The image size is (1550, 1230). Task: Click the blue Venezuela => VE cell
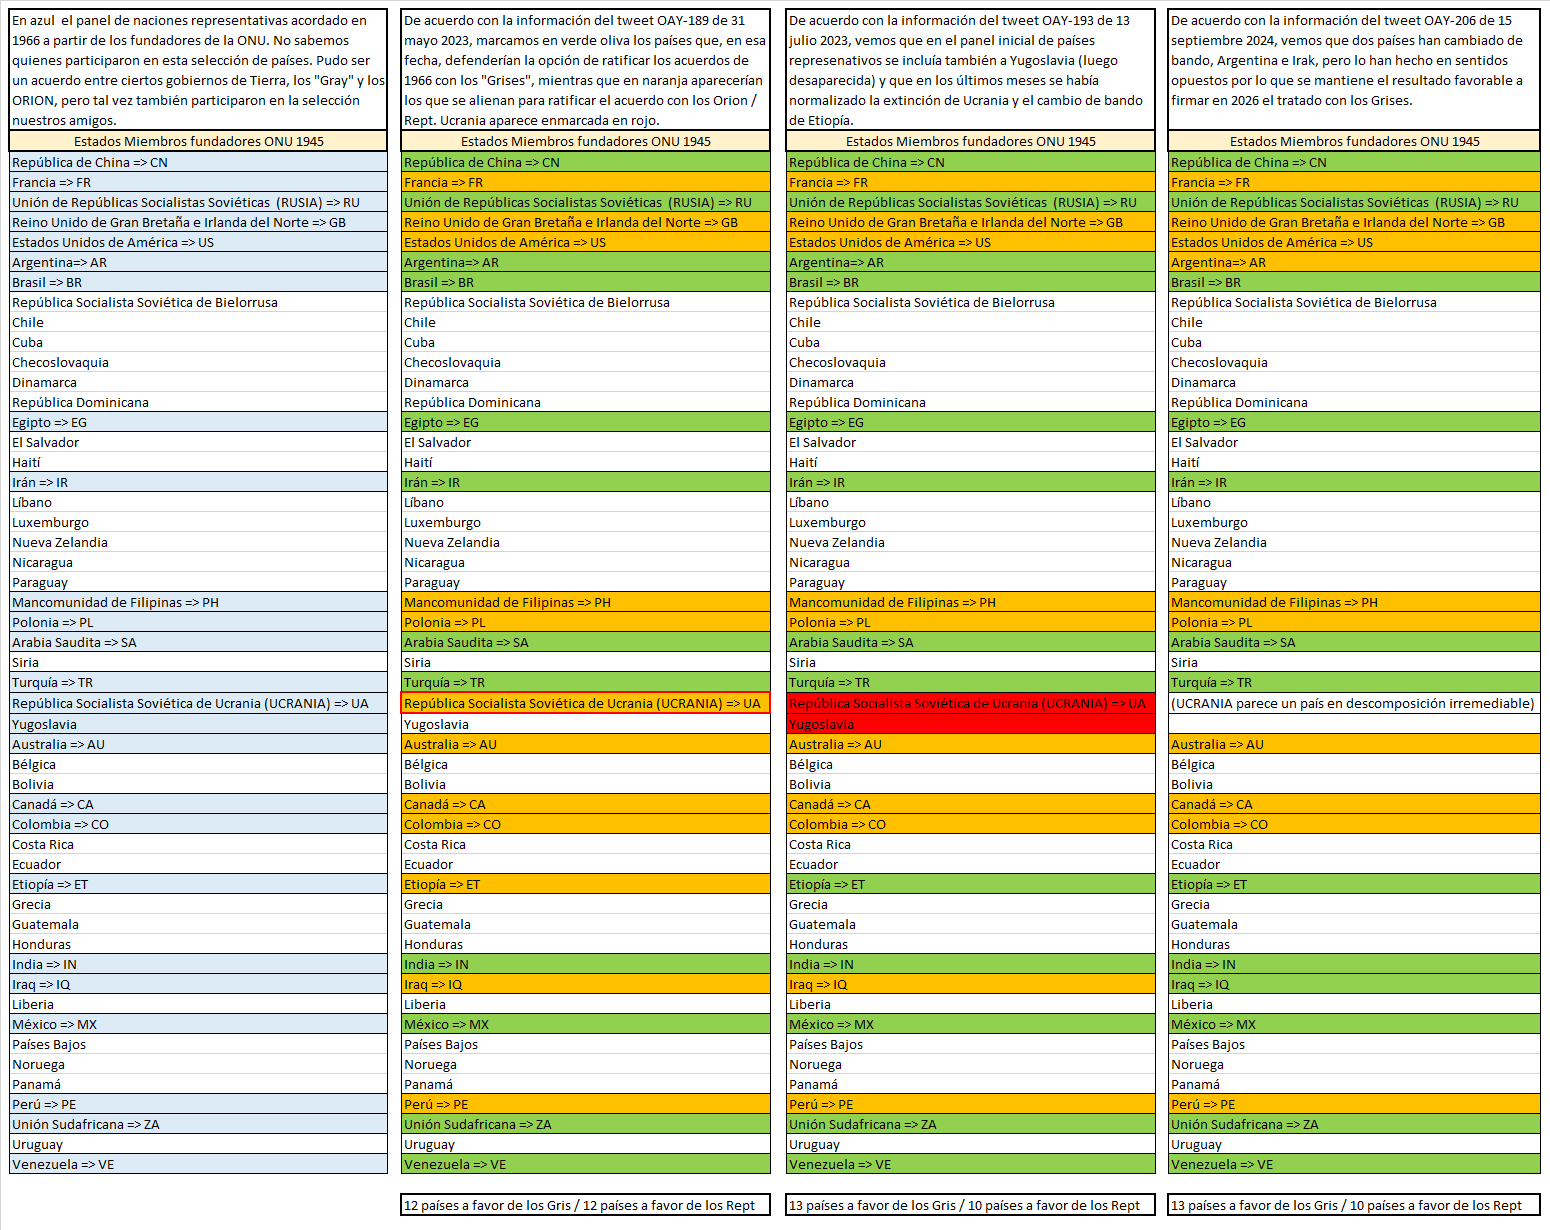click(198, 1164)
